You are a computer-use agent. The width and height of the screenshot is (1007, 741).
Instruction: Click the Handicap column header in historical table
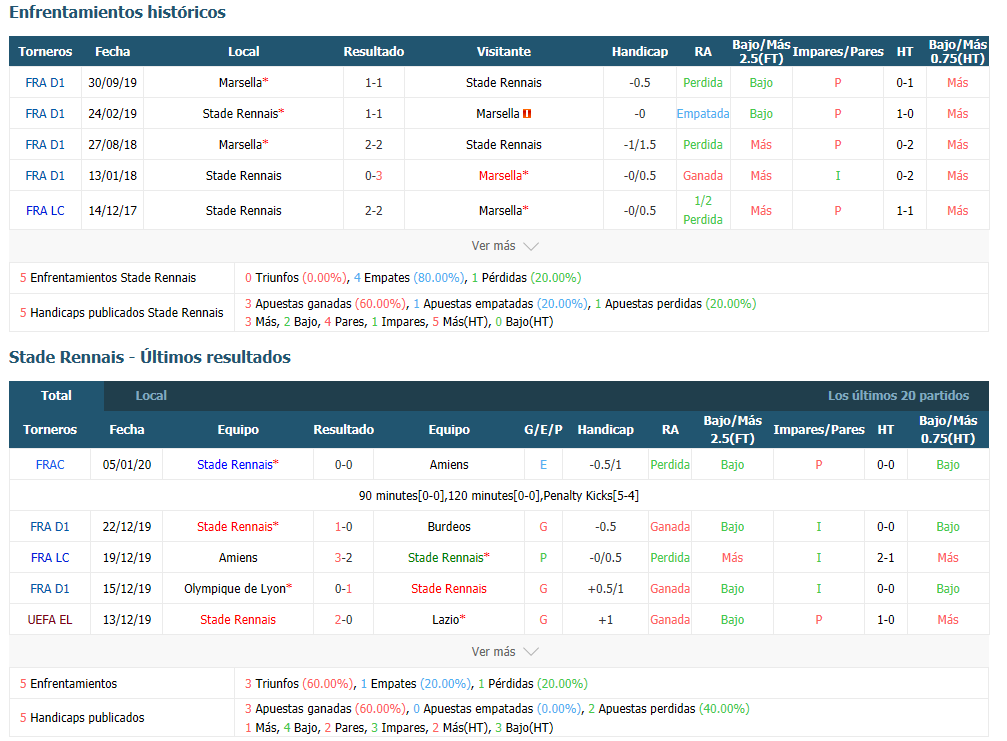click(x=640, y=51)
